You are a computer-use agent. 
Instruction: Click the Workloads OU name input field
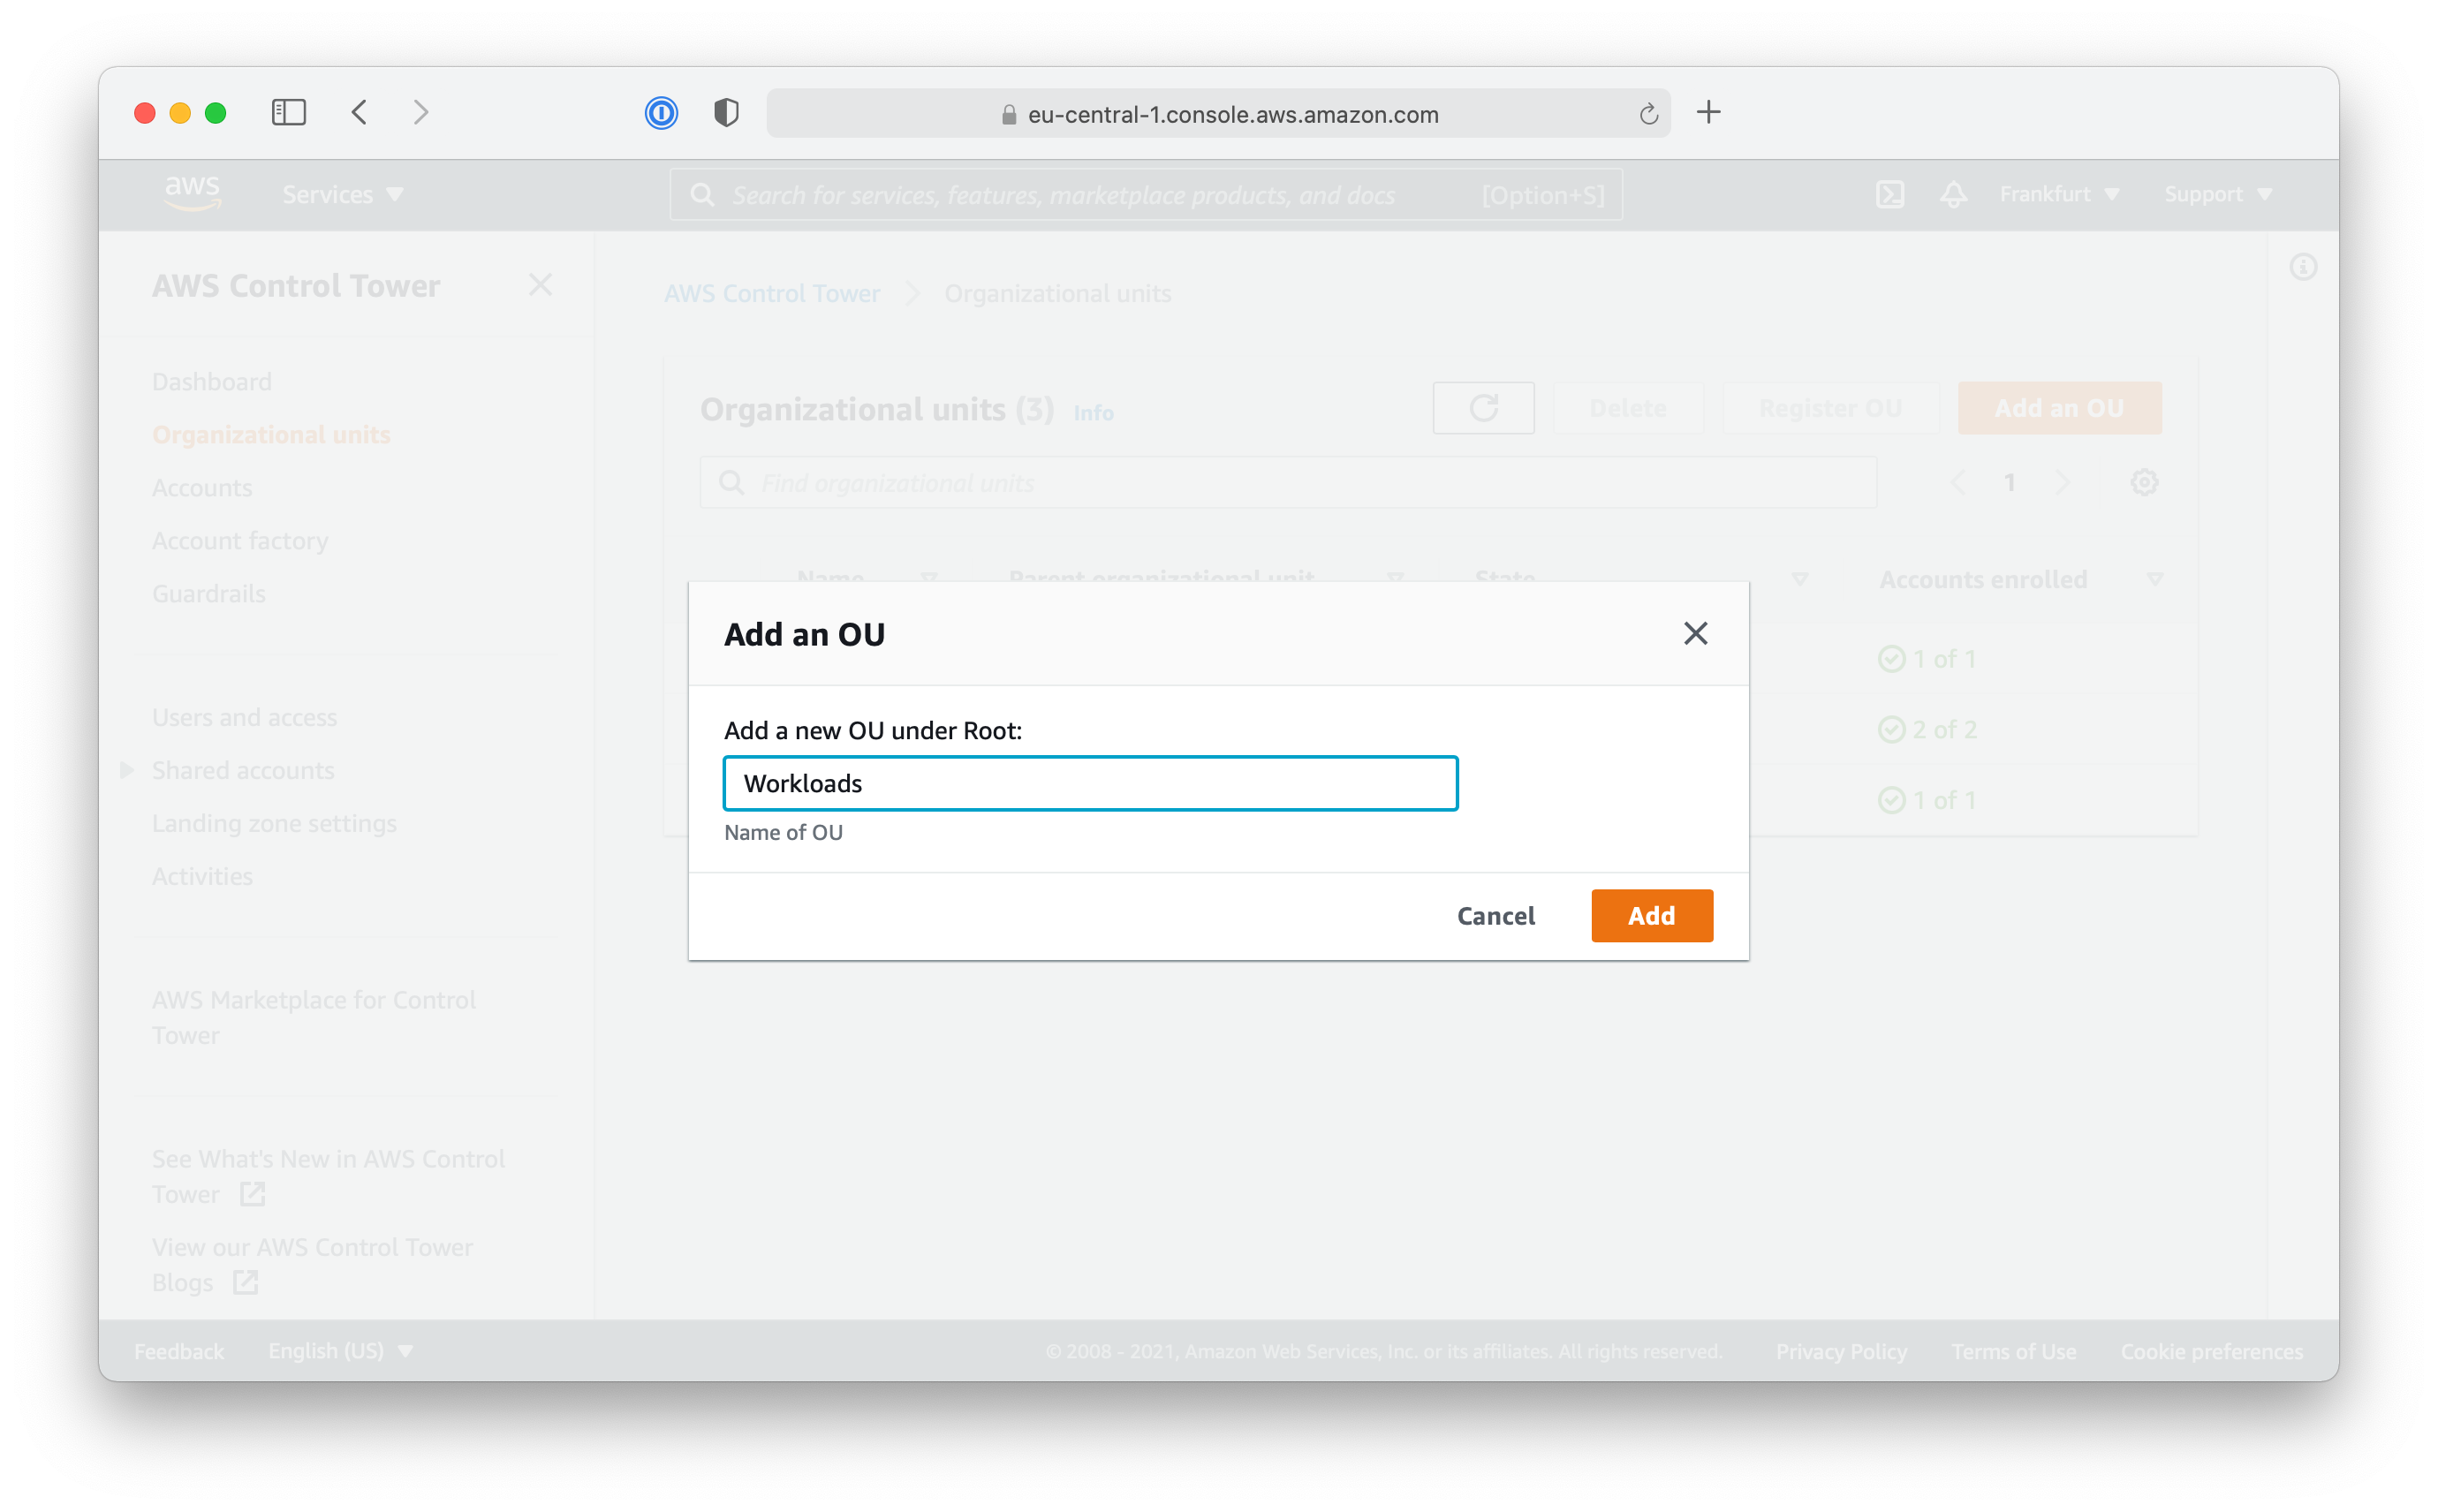pos(1090,782)
